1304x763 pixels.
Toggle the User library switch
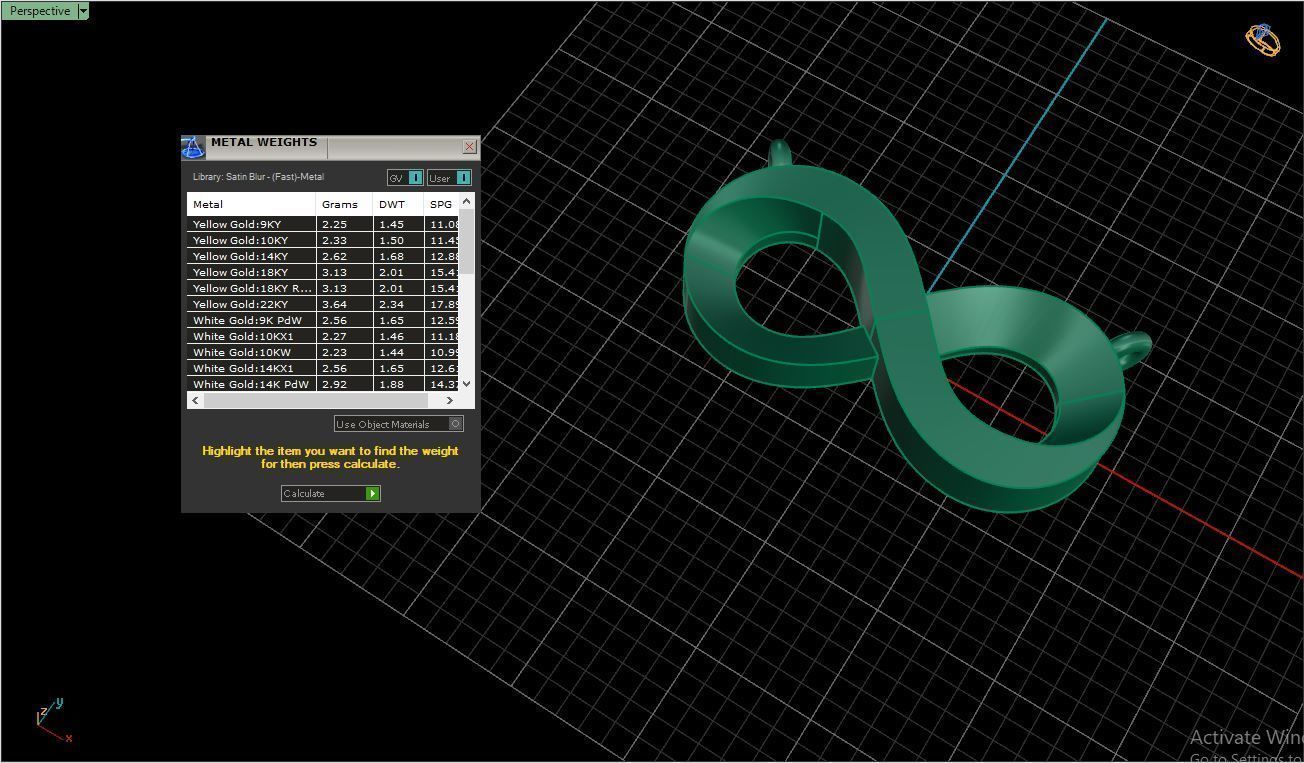tap(449, 178)
